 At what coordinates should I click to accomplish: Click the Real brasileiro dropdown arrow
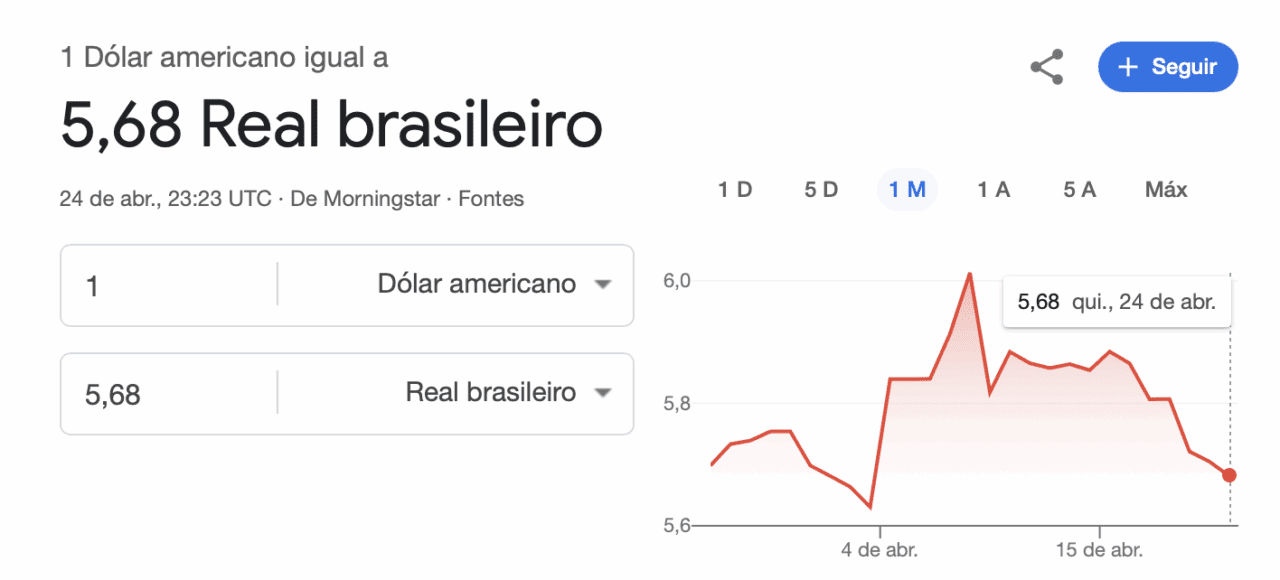pos(602,394)
